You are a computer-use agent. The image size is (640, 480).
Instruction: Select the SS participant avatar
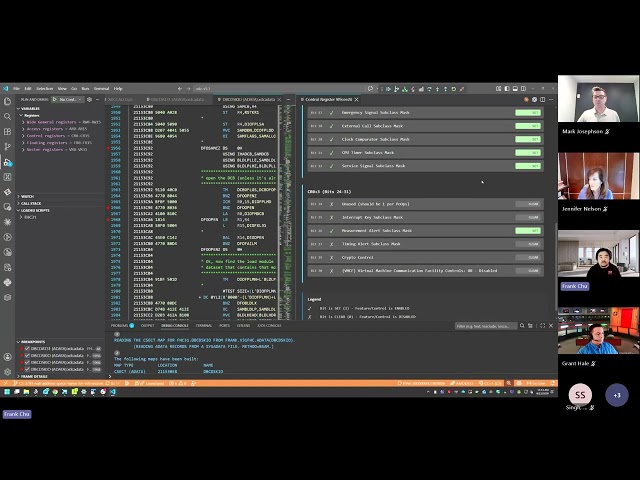click(x=580, y=395)
